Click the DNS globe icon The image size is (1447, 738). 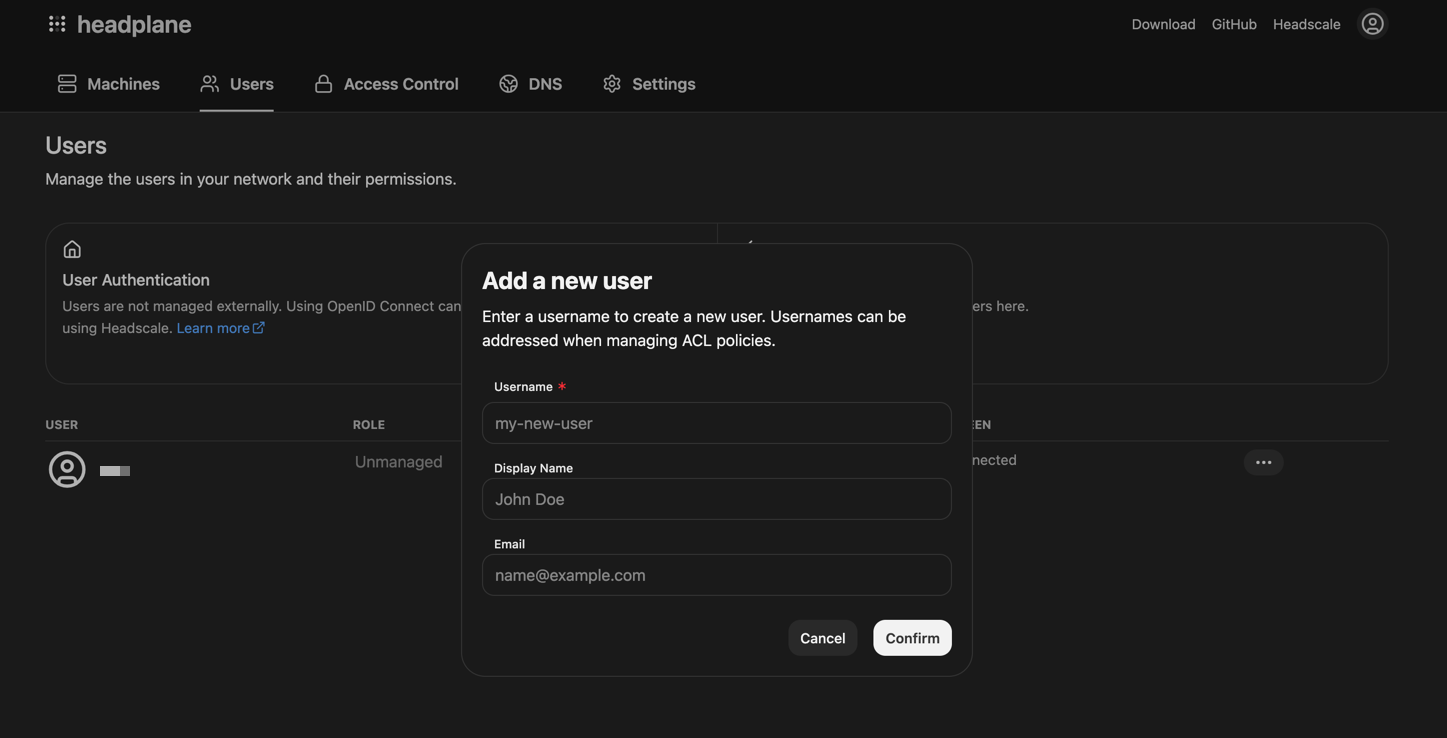coord(508,84)
